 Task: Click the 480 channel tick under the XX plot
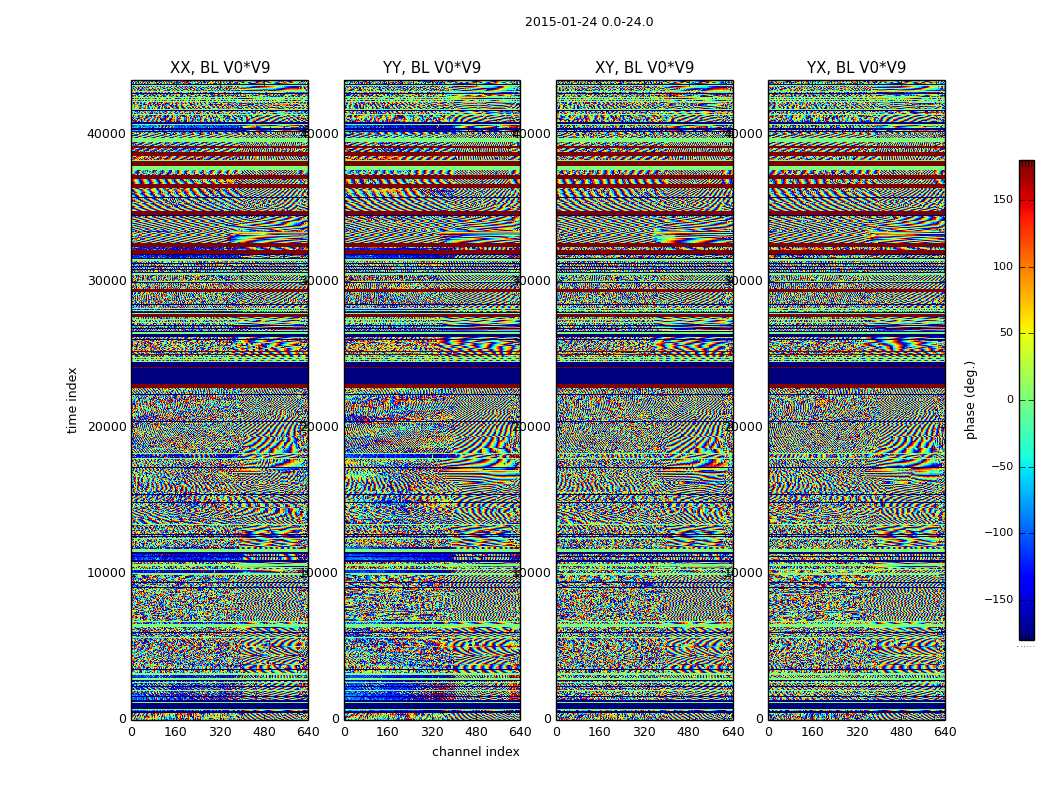coord(264,732)
